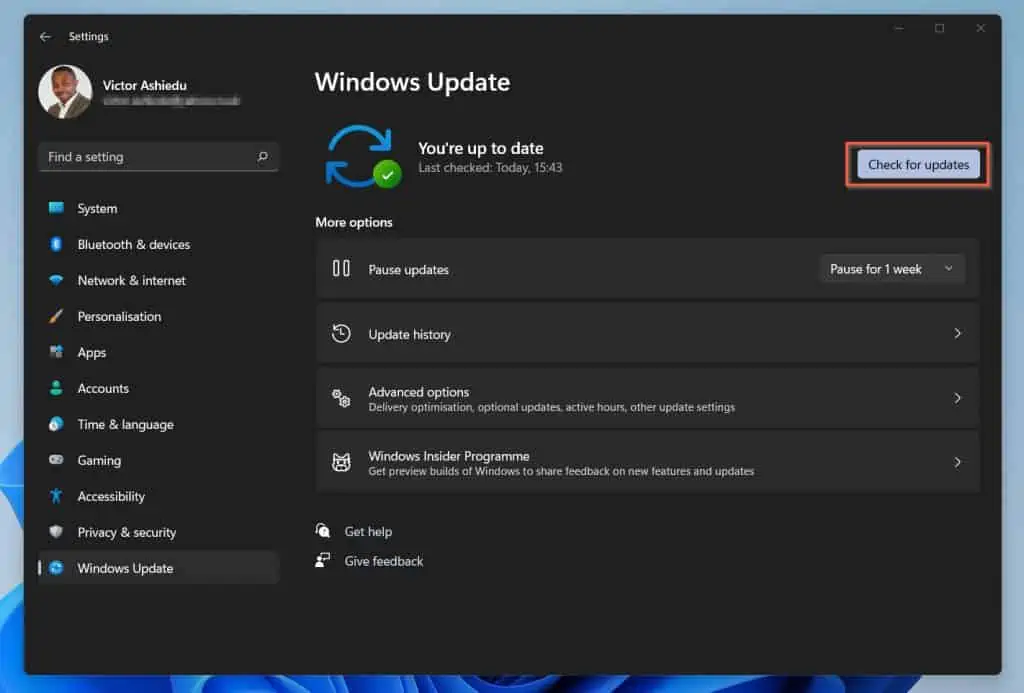Screen dimensions: 1024x693
Task: Go back using the arrow at top left
Action: coord(46,36)
